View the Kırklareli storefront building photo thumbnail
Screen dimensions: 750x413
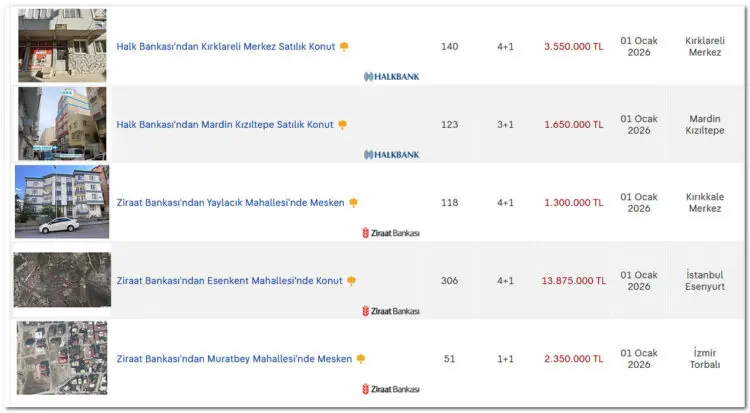(x=62, y=45)
